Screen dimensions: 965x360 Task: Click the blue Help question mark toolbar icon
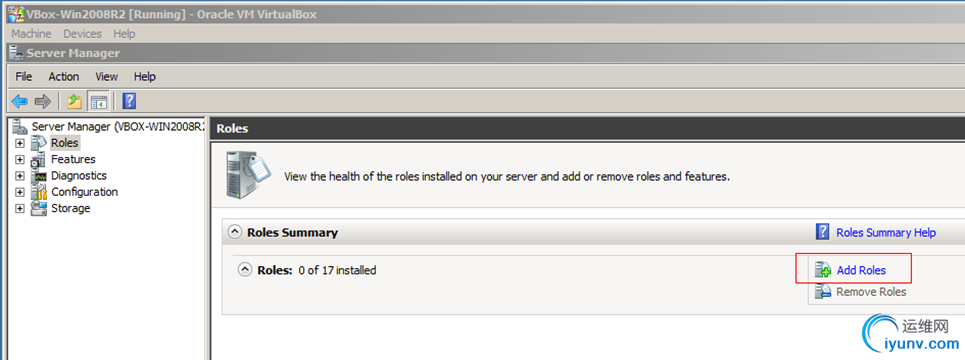coord(129,101)
